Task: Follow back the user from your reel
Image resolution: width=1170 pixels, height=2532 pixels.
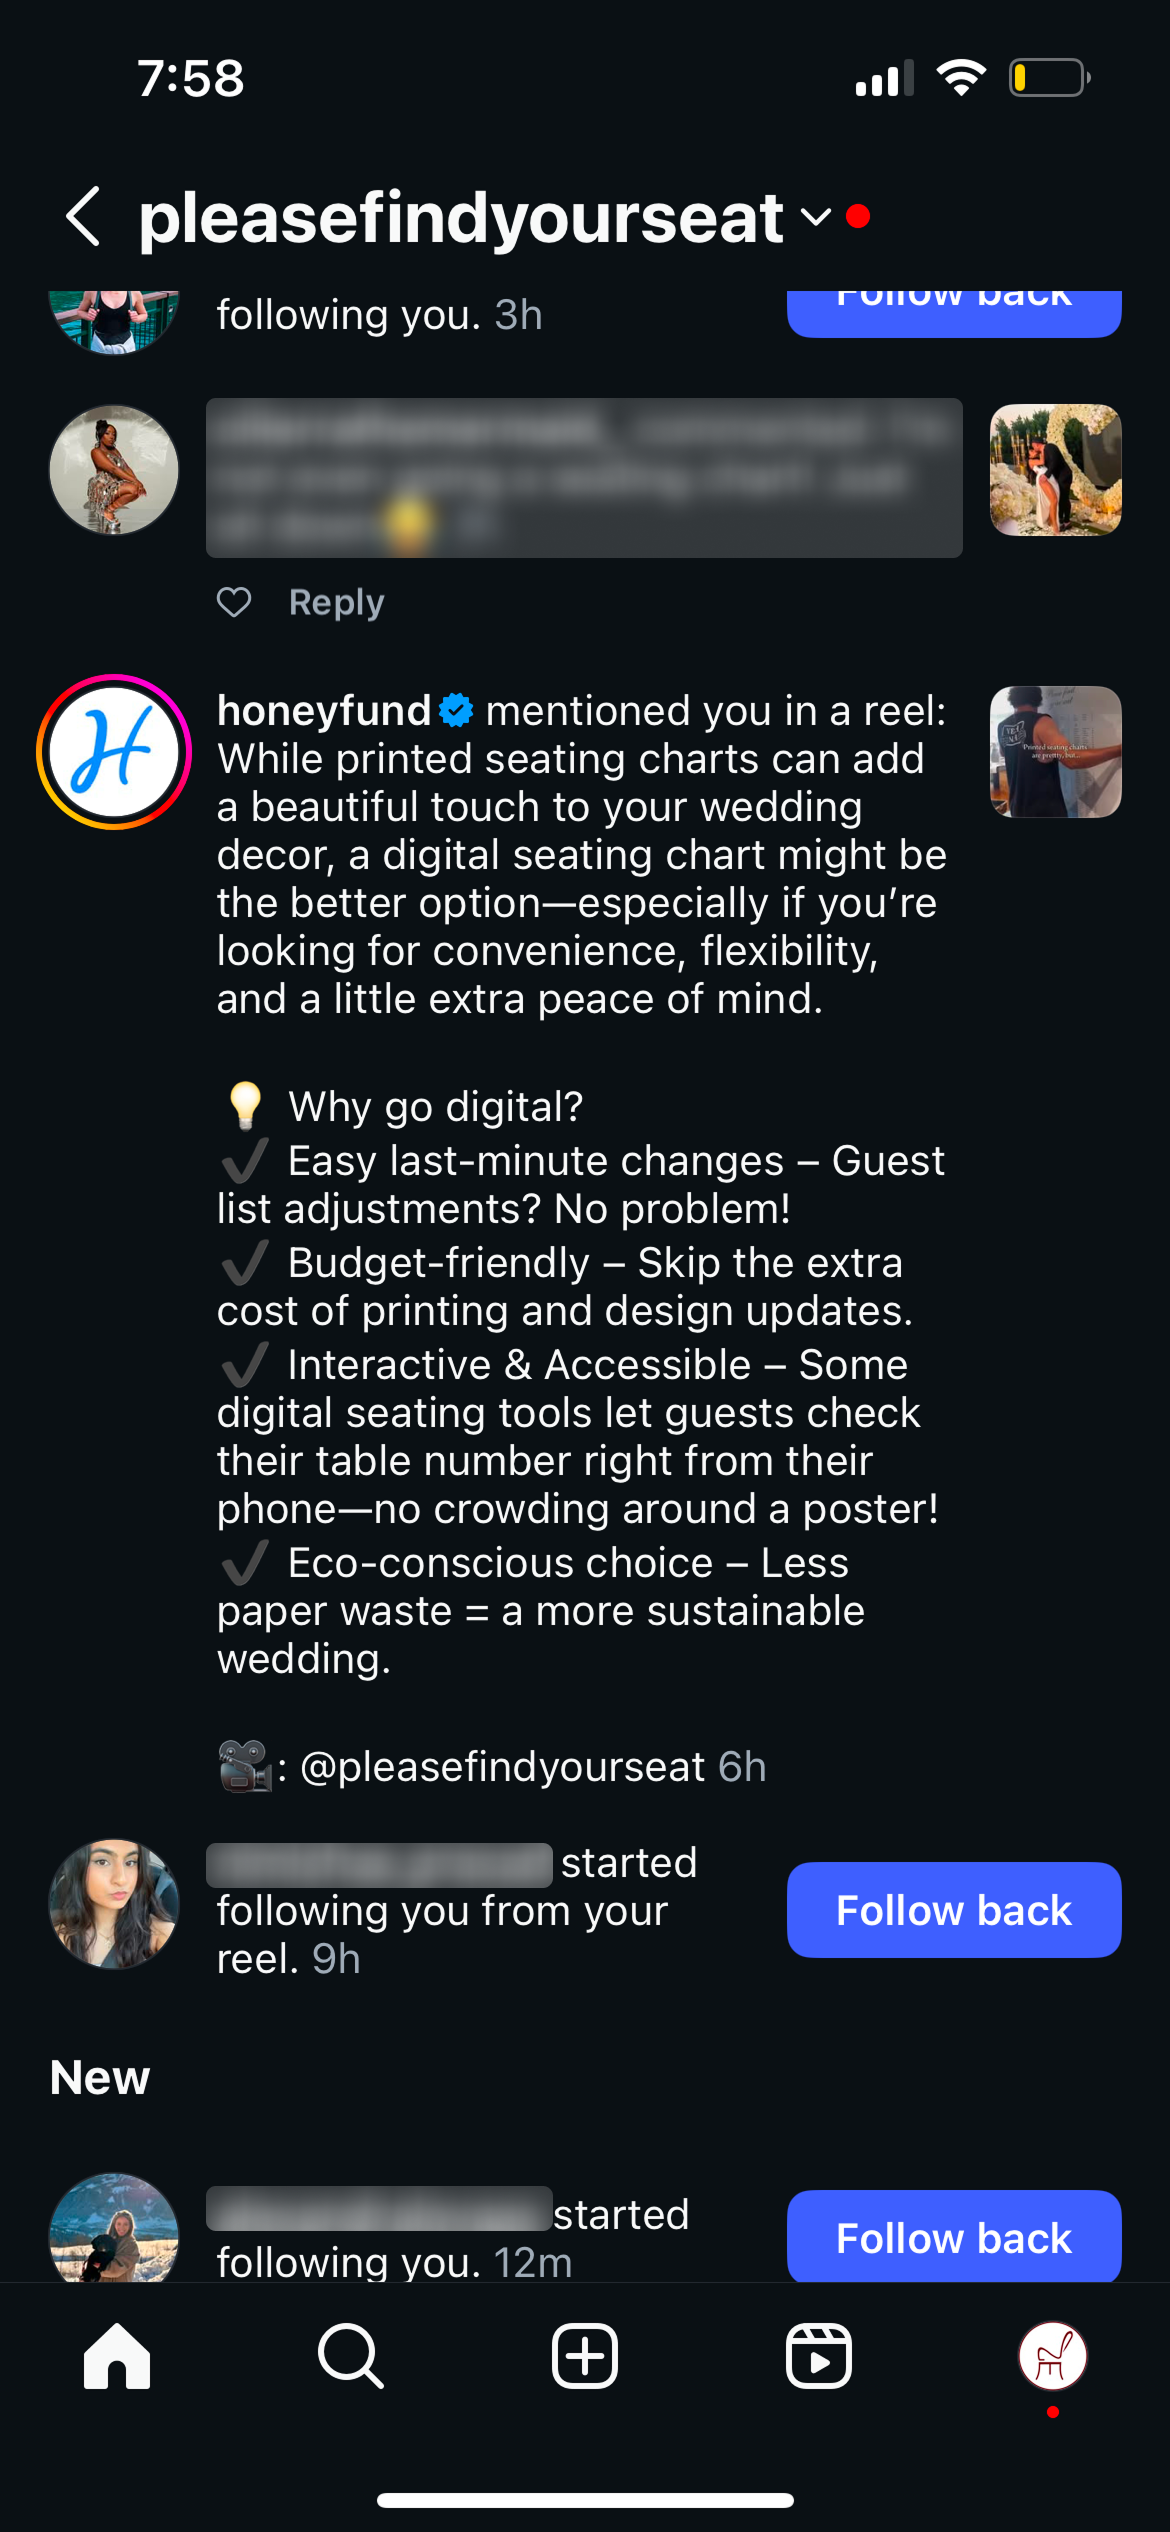Action: [x=953, y=1910]
